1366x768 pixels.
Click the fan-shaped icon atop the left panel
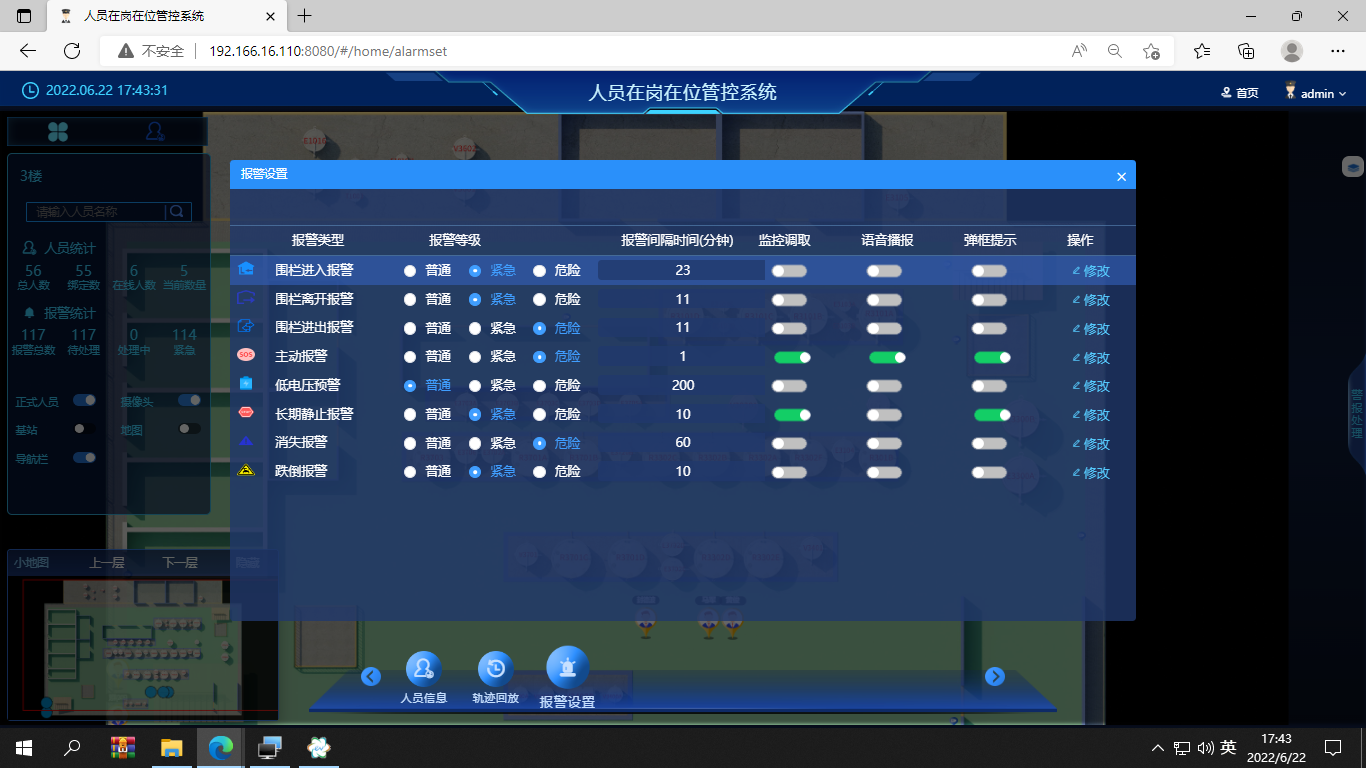click(x=58, y=131)
